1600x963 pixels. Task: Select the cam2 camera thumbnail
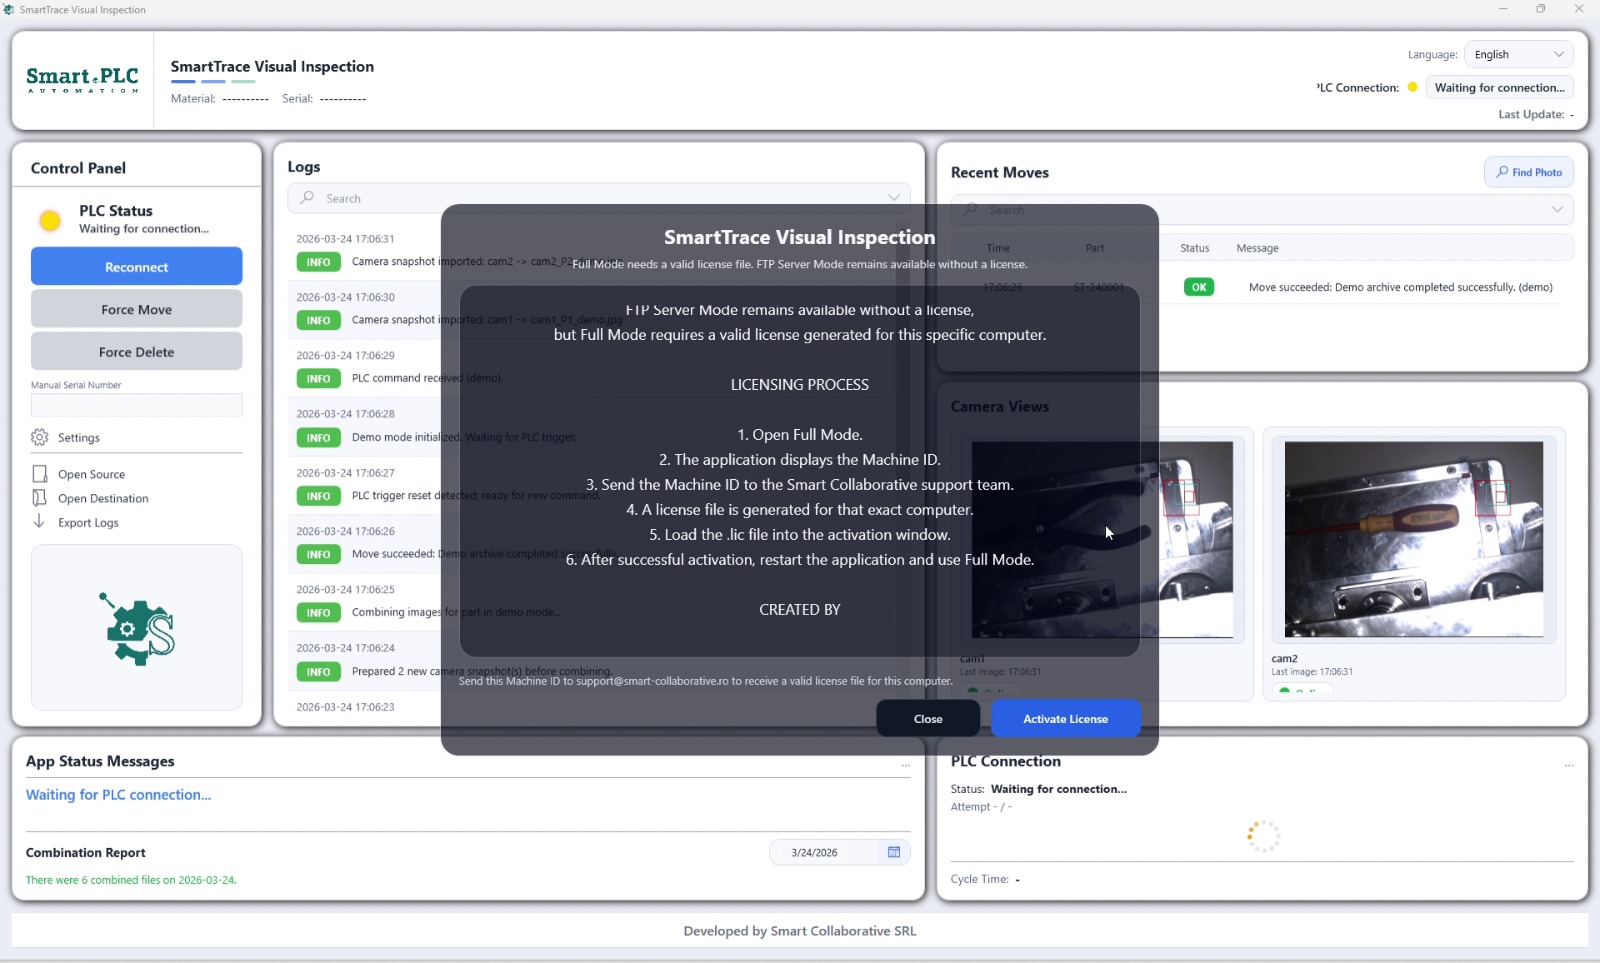1414,540
